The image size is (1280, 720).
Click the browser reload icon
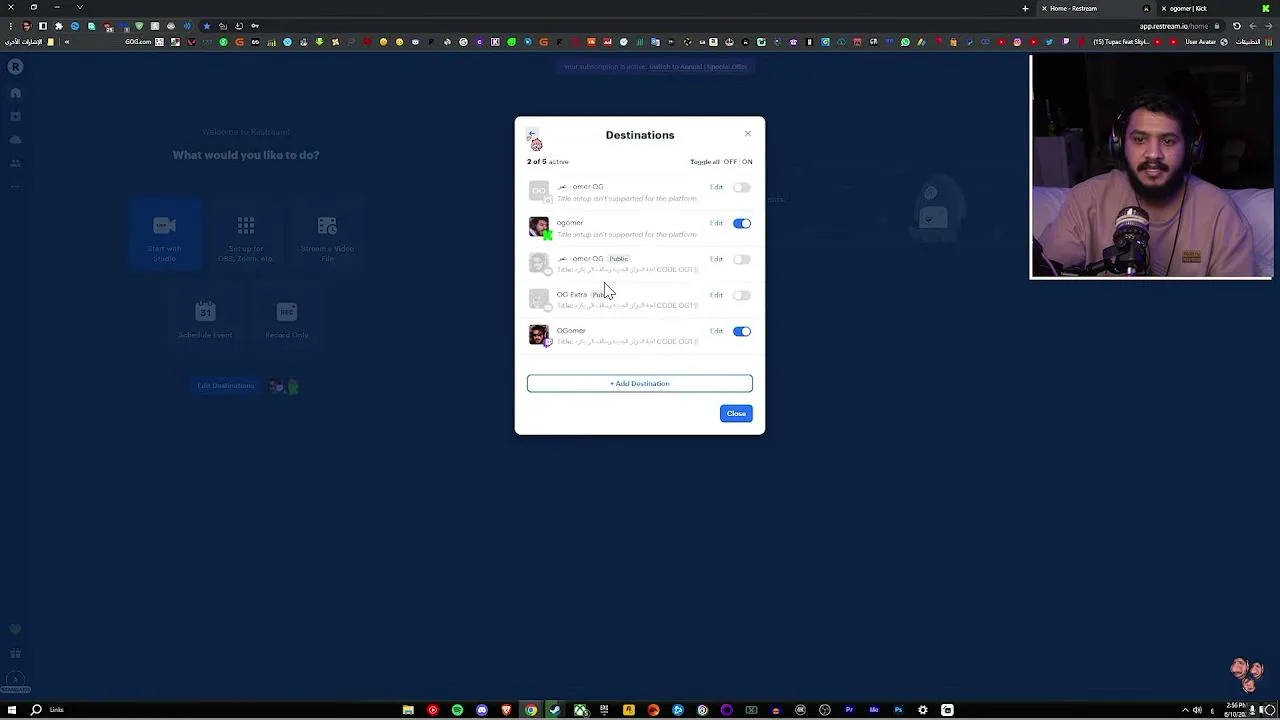click(1237, 26)
